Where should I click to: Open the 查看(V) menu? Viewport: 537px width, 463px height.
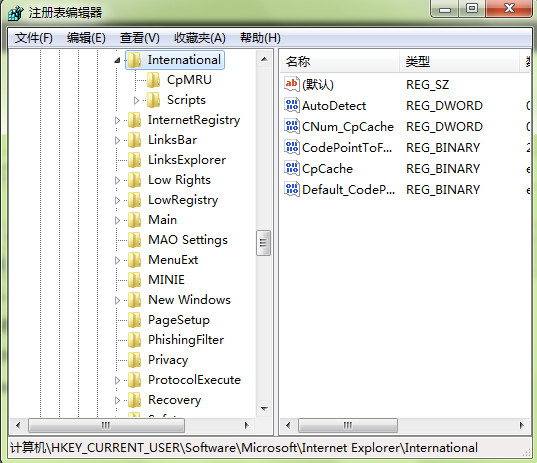(140, 38)
